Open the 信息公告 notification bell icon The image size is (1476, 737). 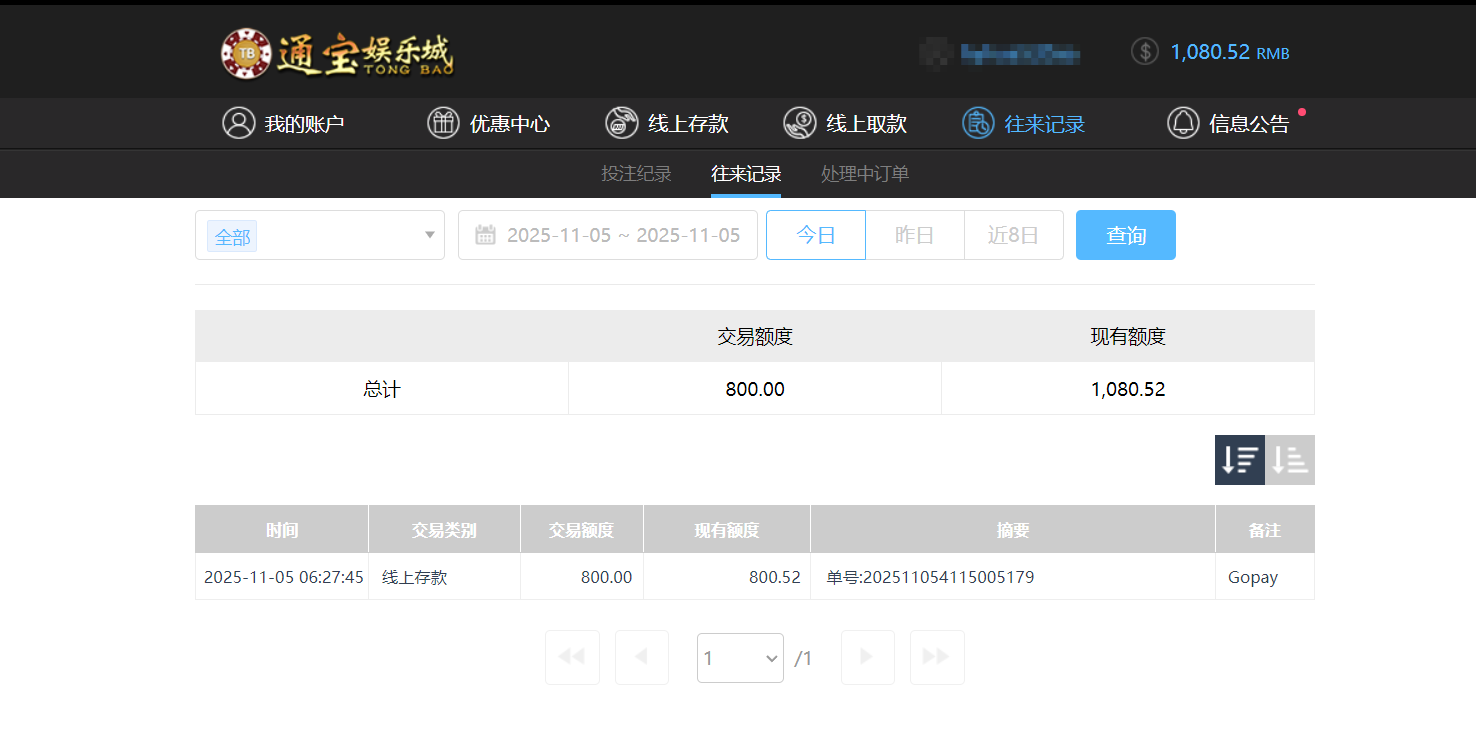click(x=1184, y=123)
